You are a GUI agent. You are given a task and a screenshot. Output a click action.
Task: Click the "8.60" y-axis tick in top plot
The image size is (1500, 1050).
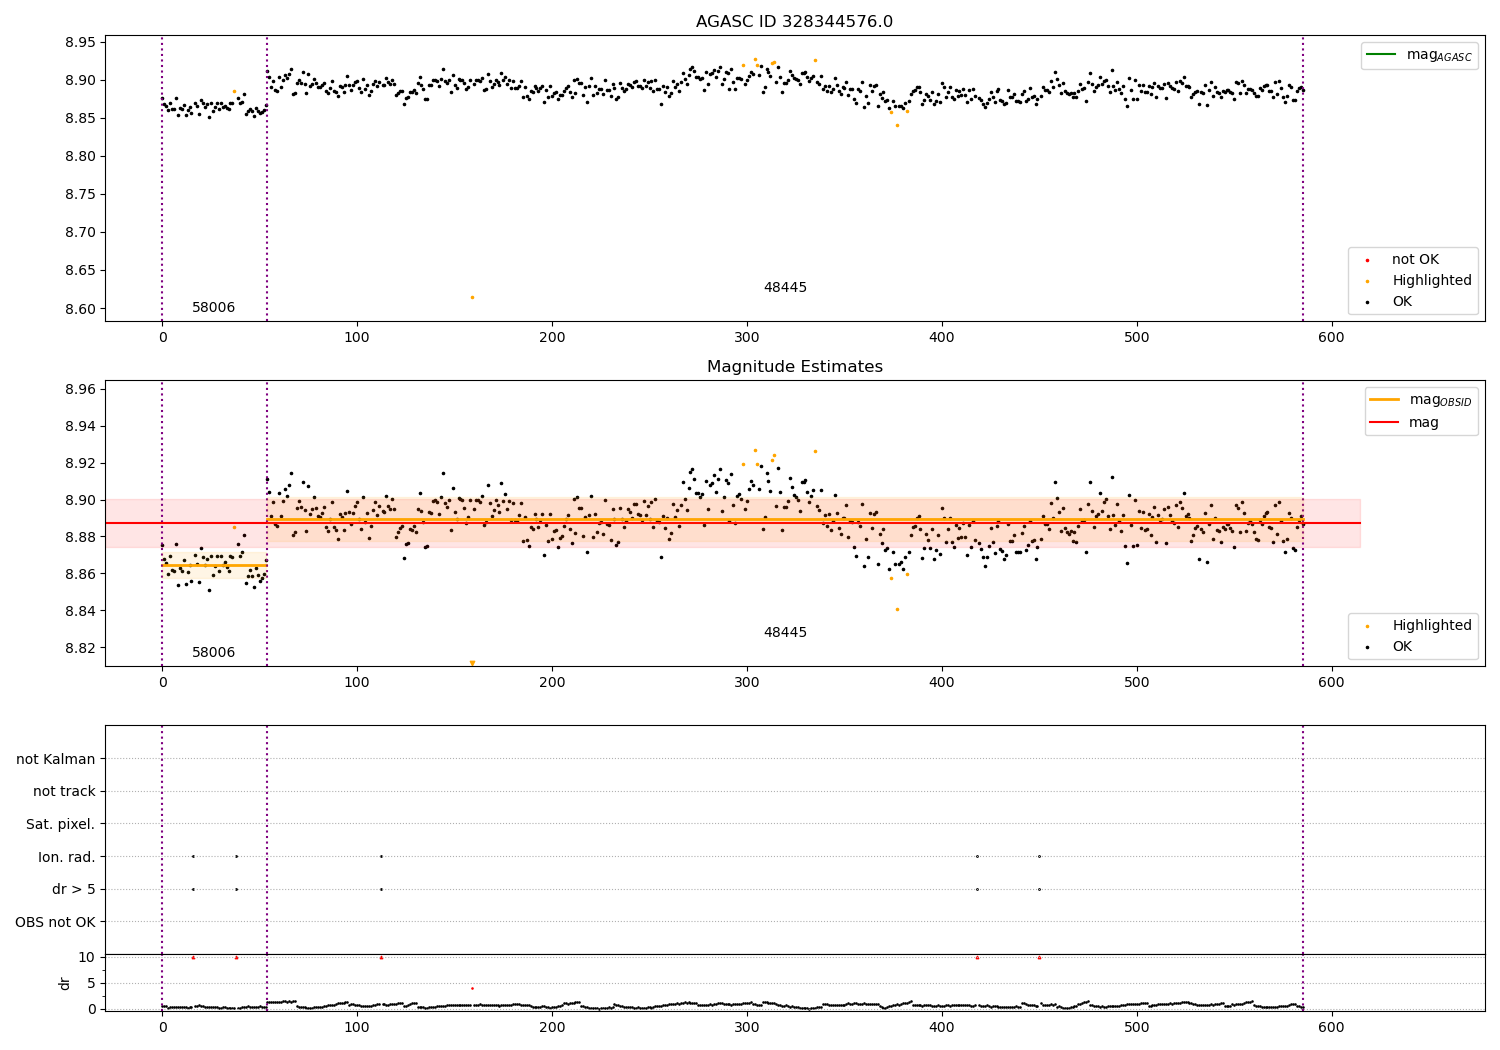pyautogui.click(x=81, y=309)
